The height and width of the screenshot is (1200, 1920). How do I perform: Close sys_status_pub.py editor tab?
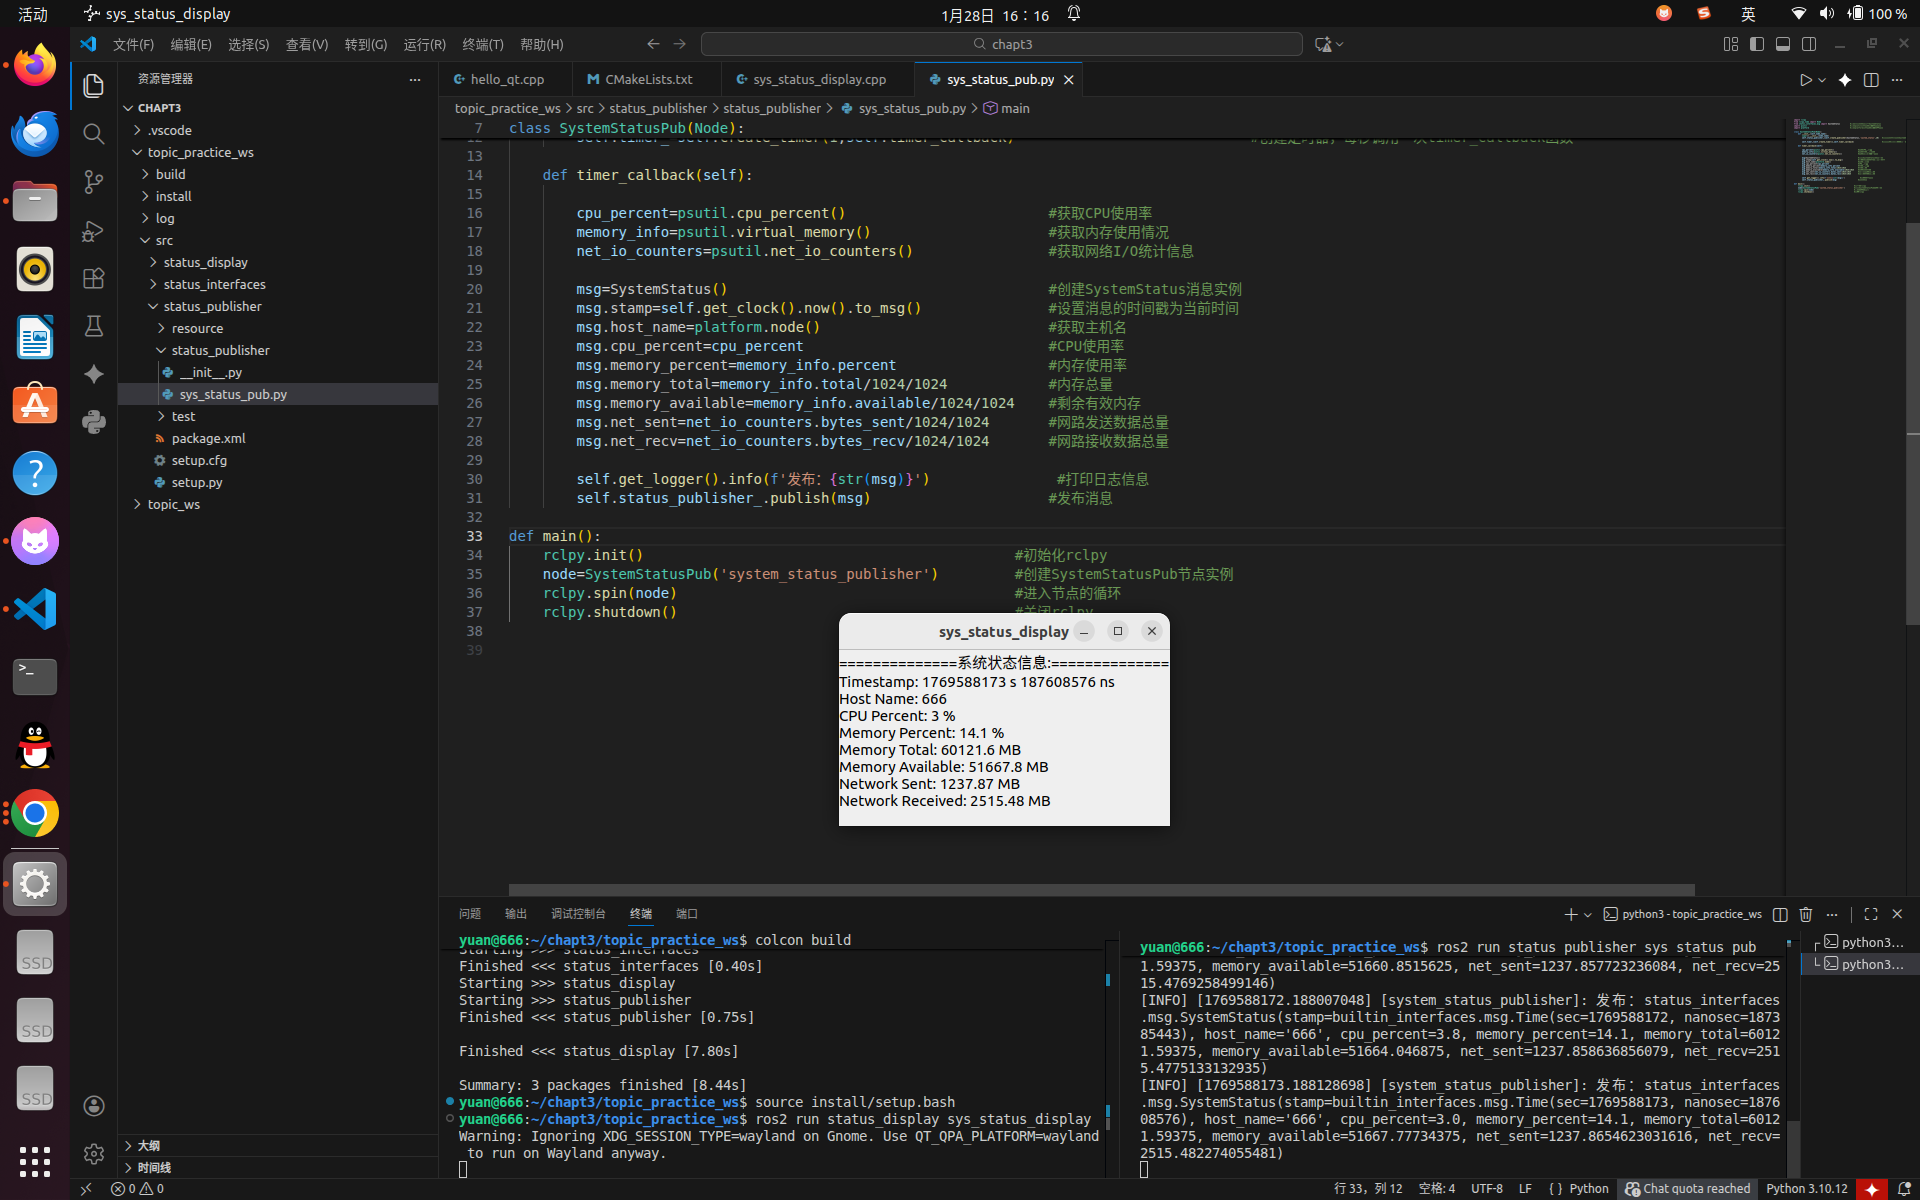point(1068,80)
